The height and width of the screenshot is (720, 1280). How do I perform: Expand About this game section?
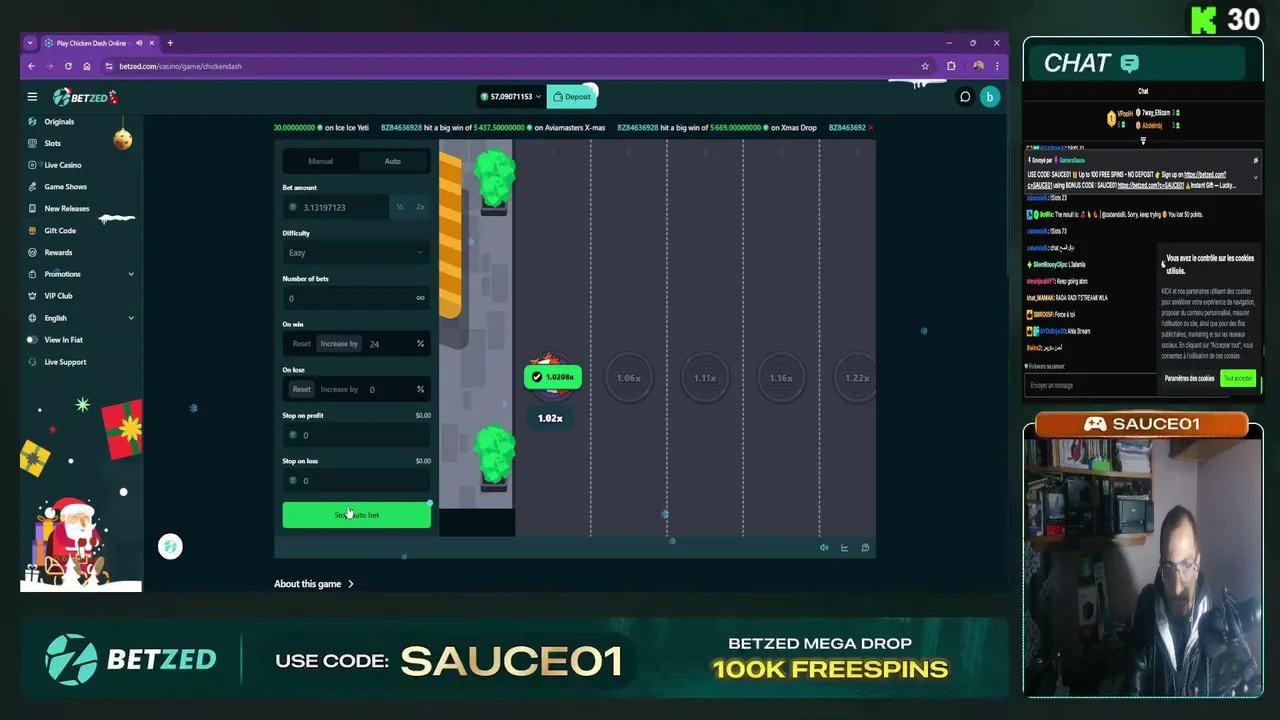pos(314,584)
